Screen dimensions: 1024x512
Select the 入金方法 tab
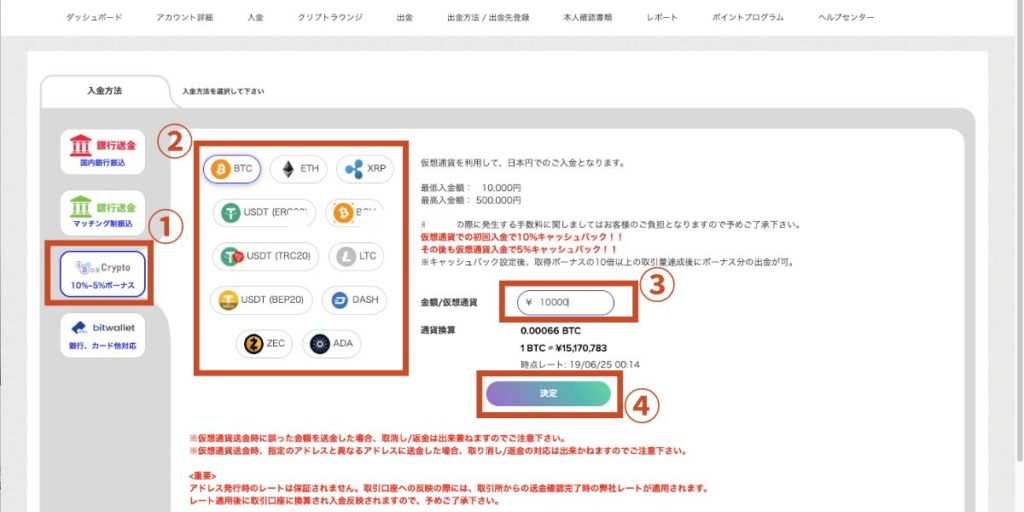[x=104, y=91]
